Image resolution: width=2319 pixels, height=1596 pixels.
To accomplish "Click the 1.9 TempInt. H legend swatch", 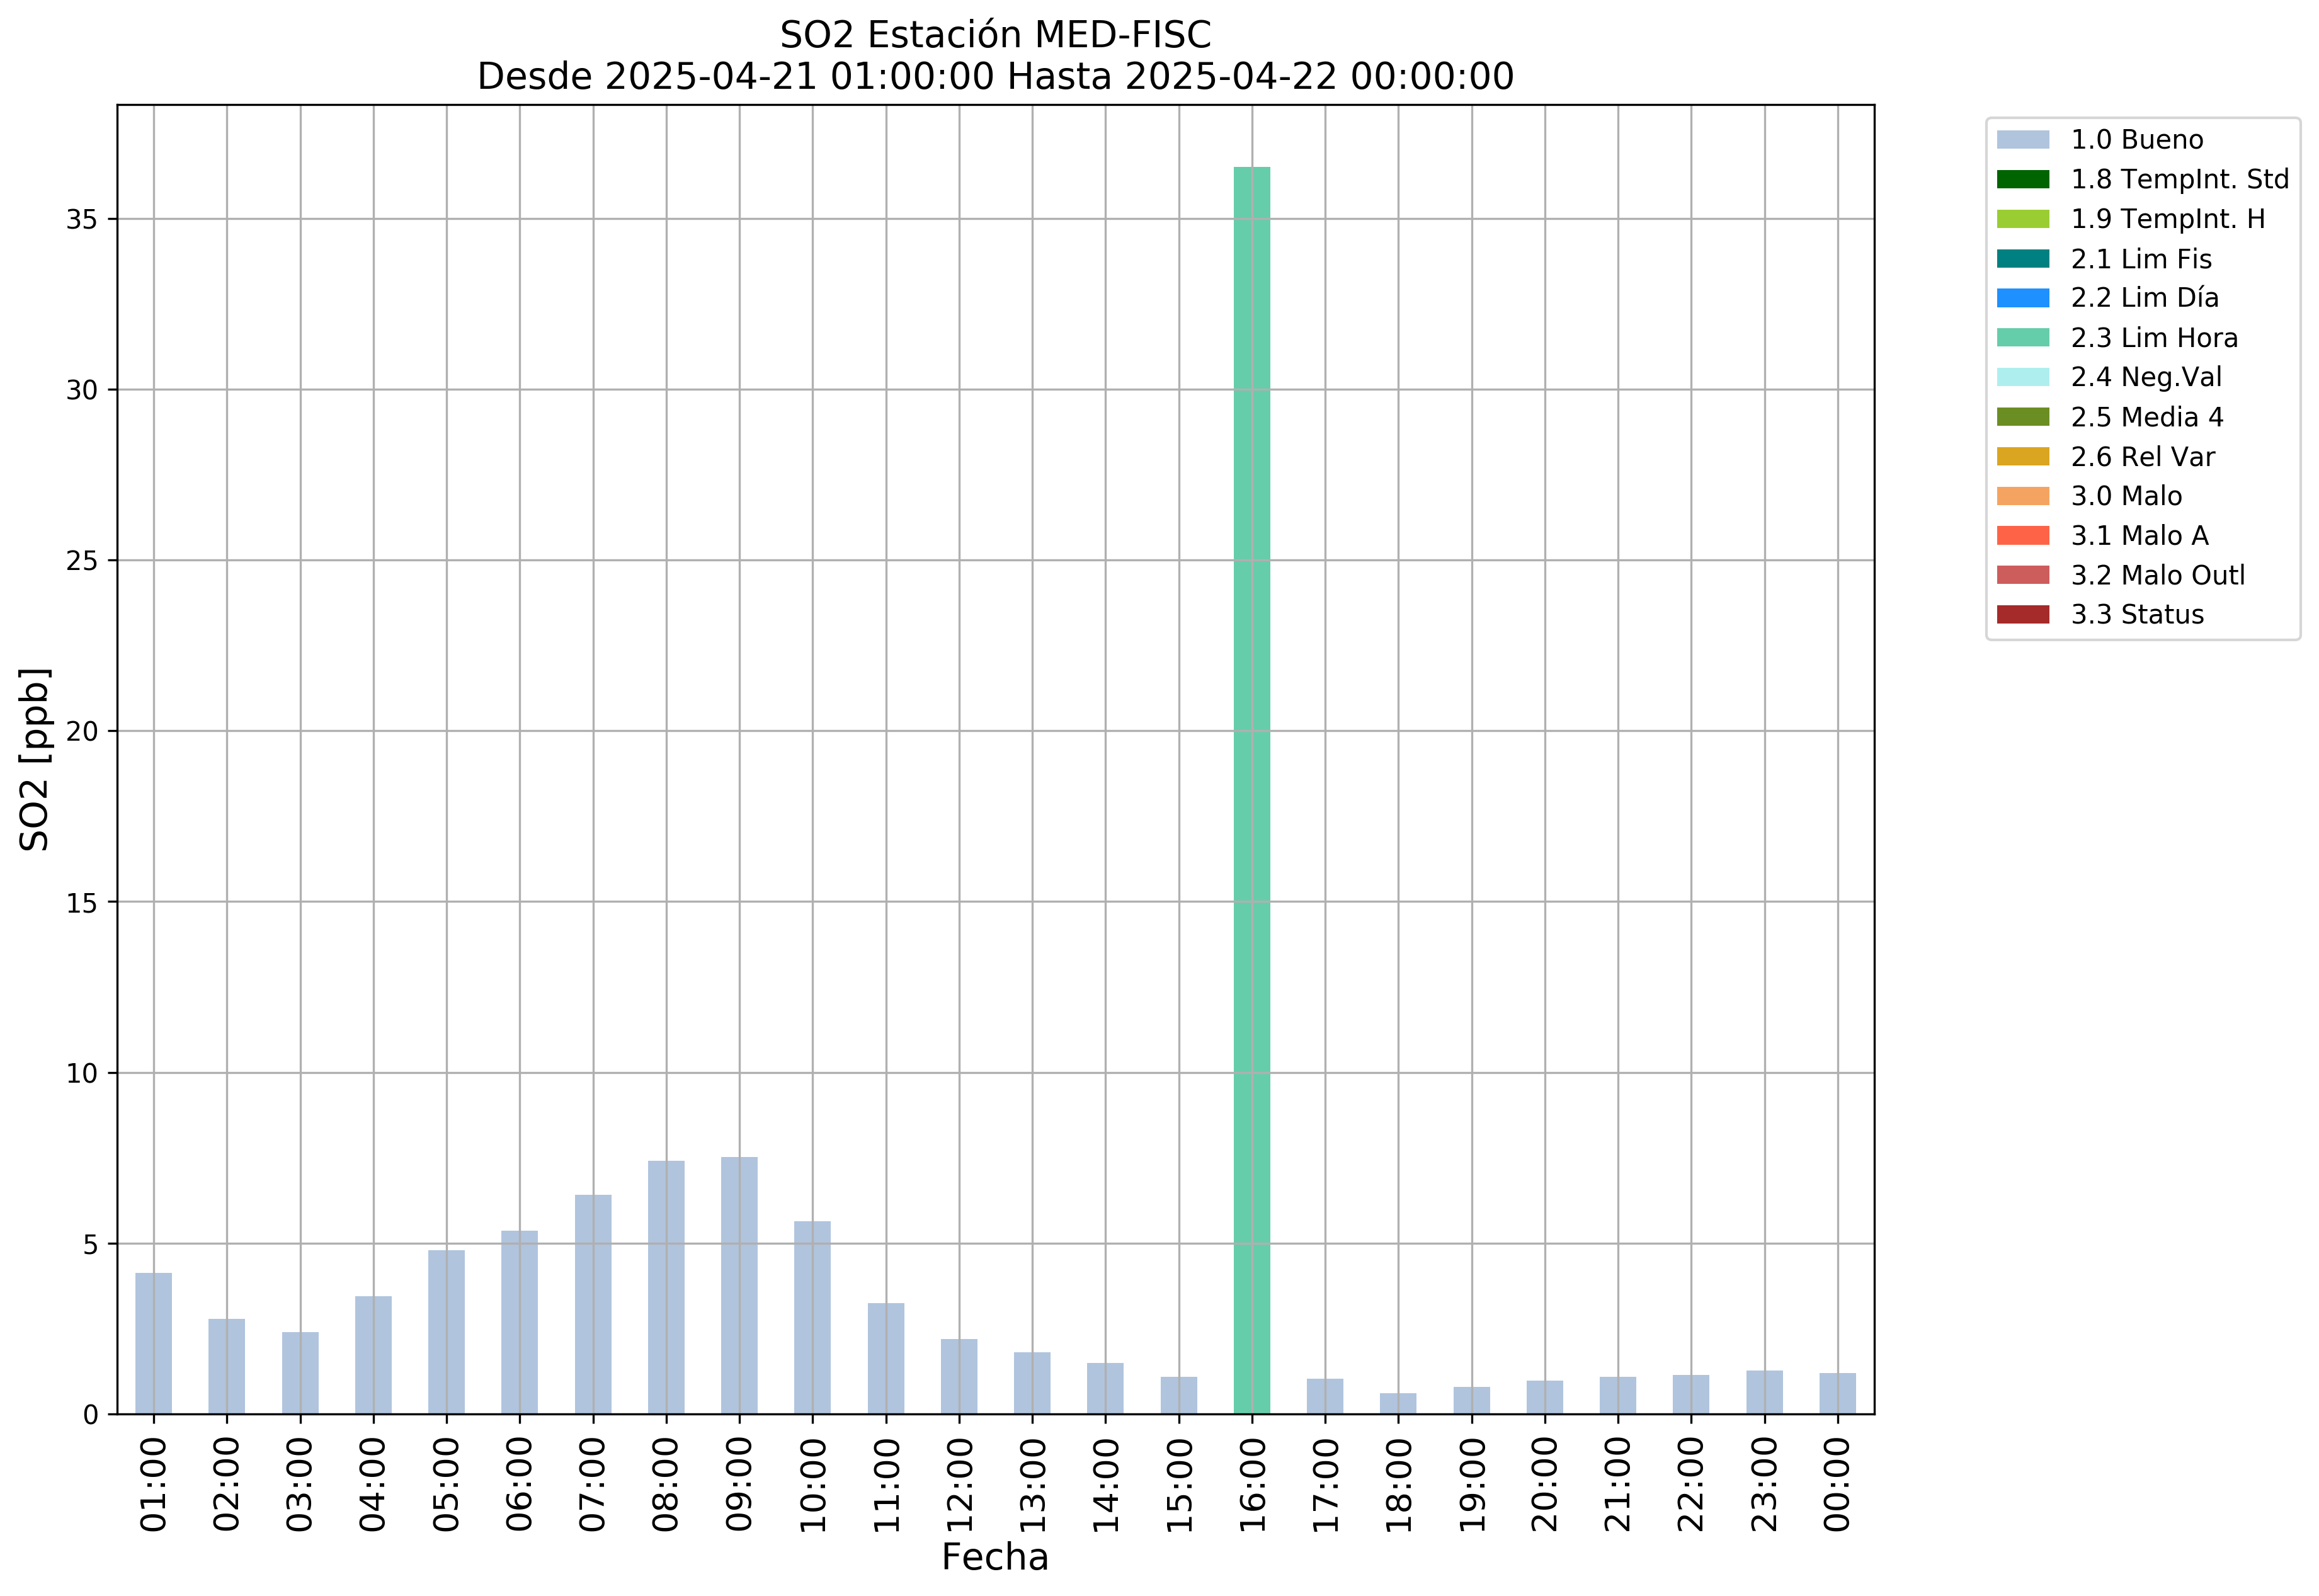I will [x=2022, y=219].
